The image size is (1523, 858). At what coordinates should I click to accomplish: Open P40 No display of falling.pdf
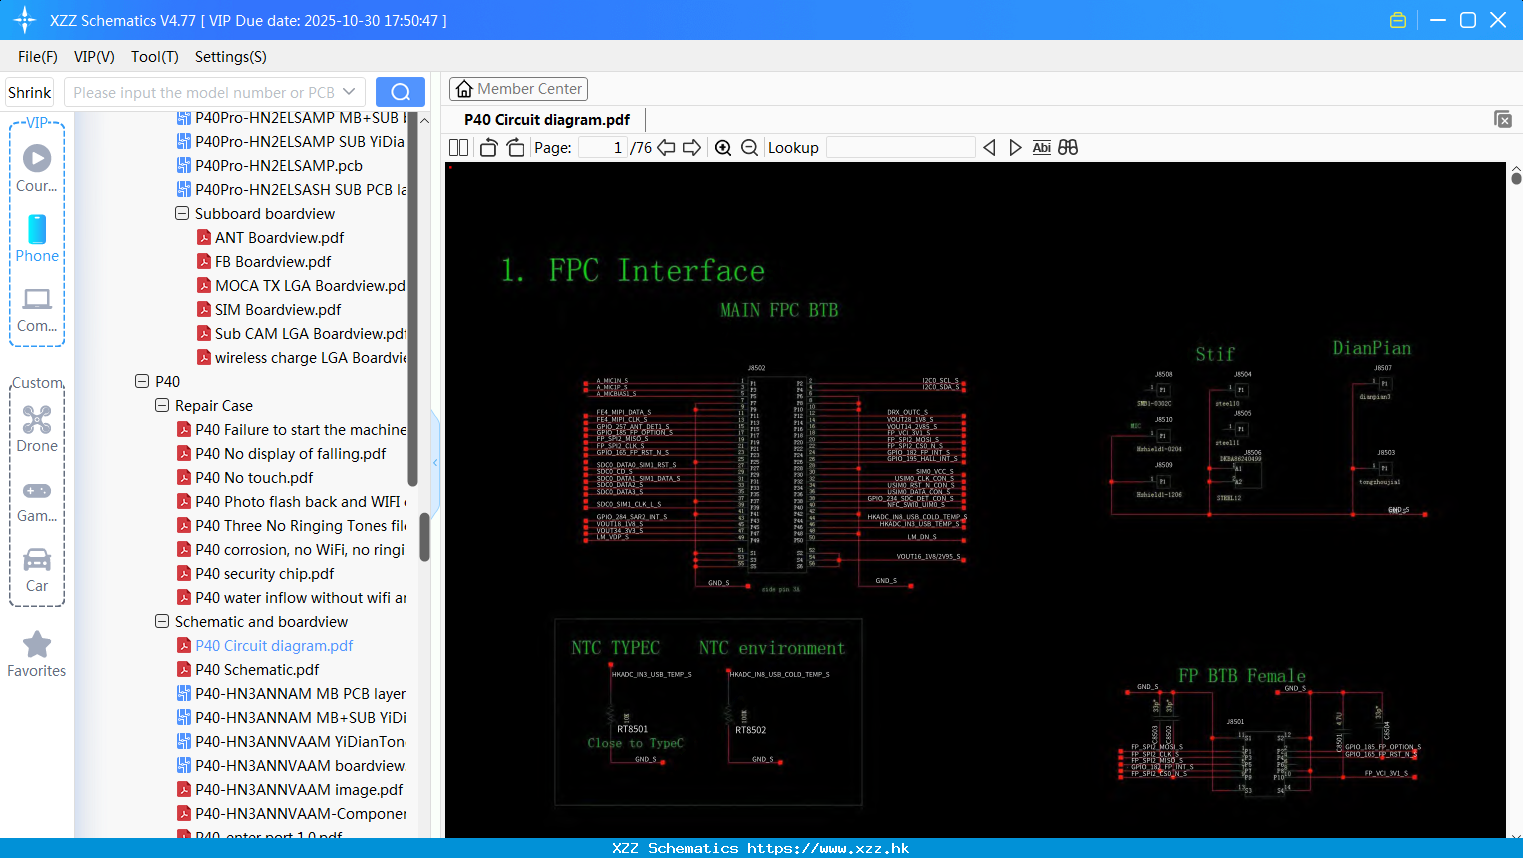tap(291, 454)
